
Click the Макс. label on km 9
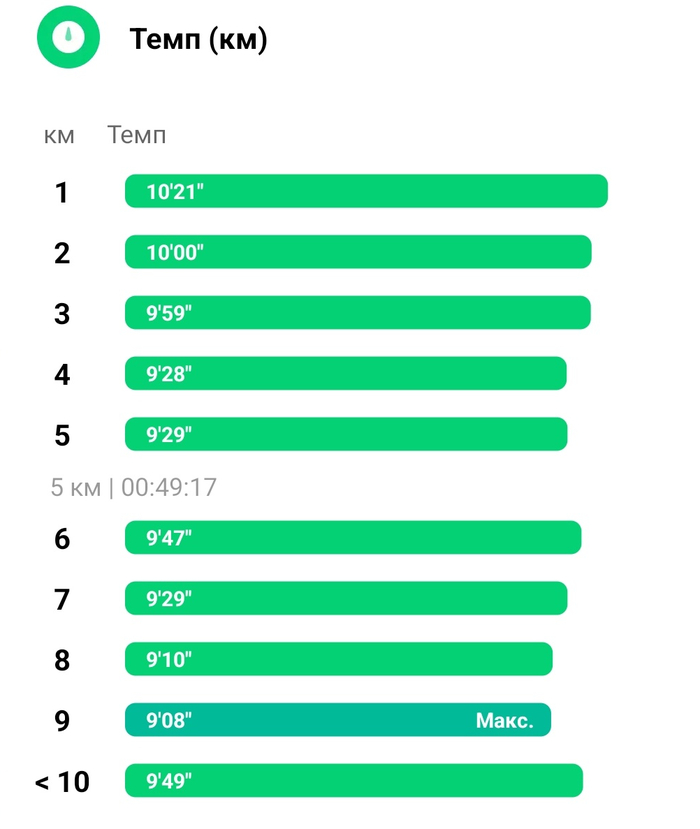(504, 720)
